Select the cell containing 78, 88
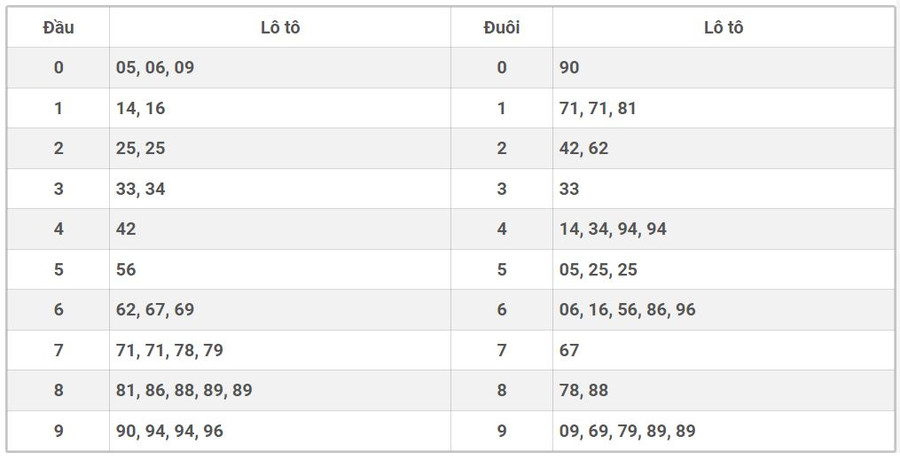The width and height of the screenshot is (900, 458). [x=584, y=390]
